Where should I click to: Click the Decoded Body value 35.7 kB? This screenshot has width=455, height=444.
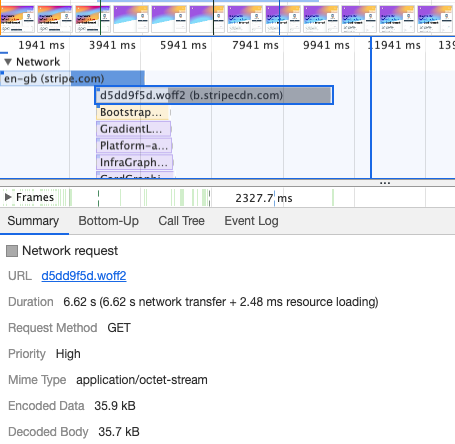[x=119, y=432]
